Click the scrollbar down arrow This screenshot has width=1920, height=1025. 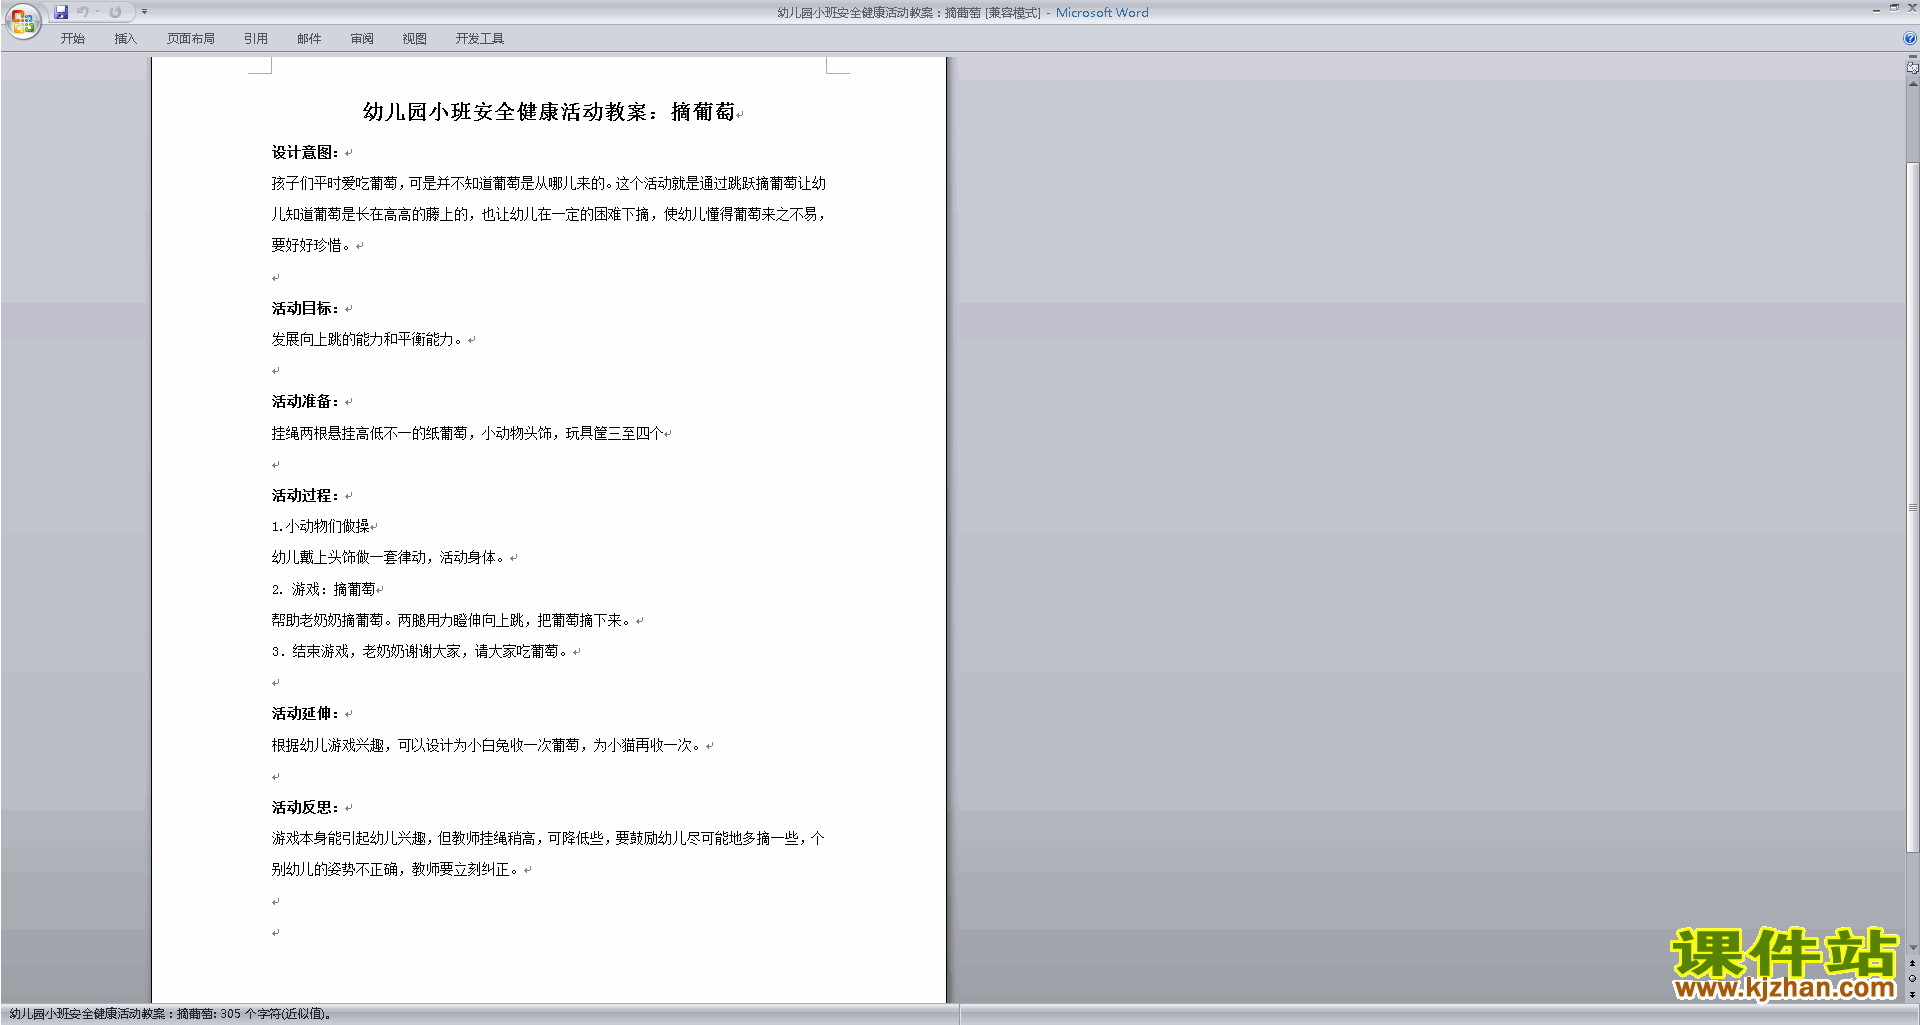click(x=1912, y=948)
